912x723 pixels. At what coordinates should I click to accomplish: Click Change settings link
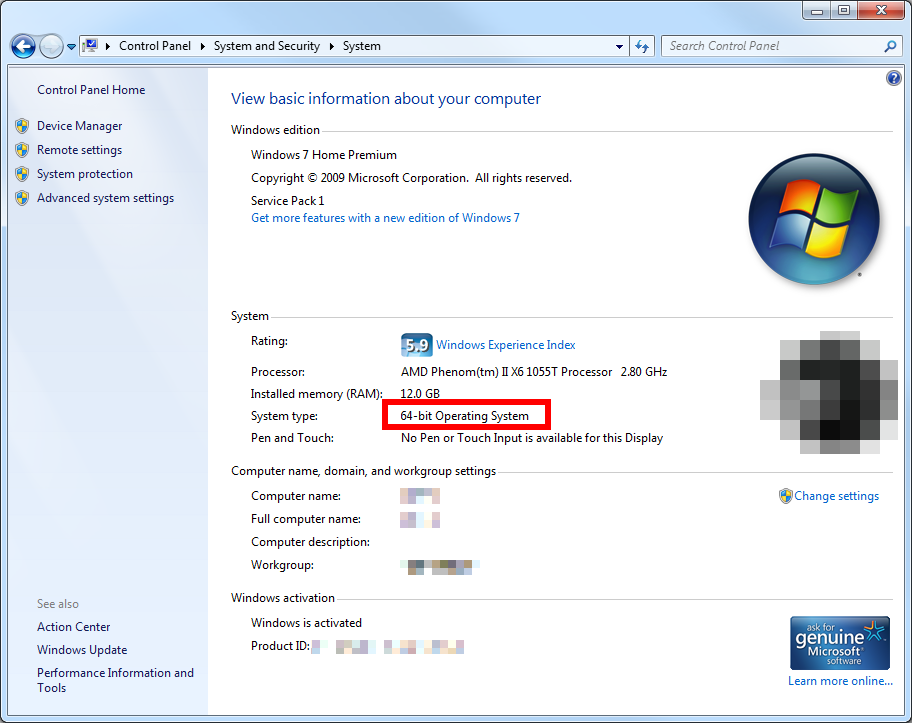click(836, 496)
